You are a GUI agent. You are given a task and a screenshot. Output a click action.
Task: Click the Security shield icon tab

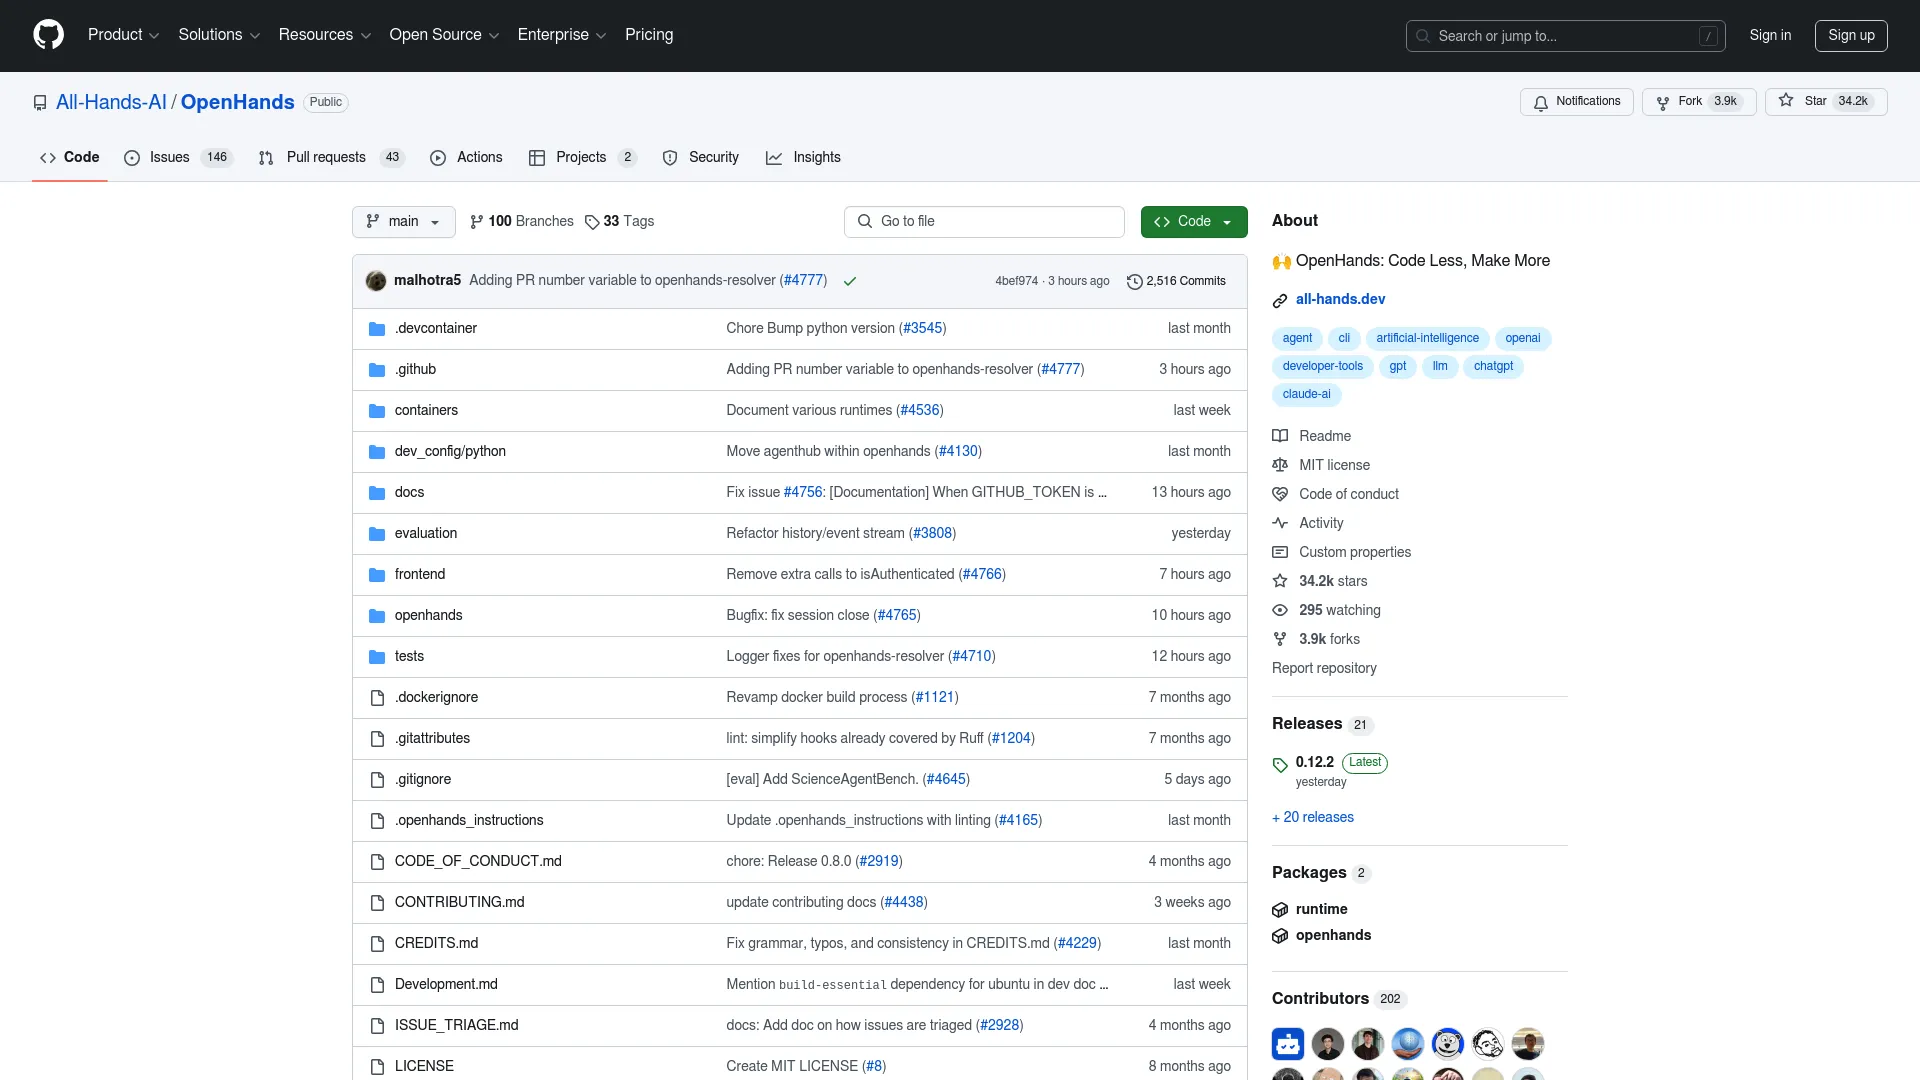pos(670,158)
